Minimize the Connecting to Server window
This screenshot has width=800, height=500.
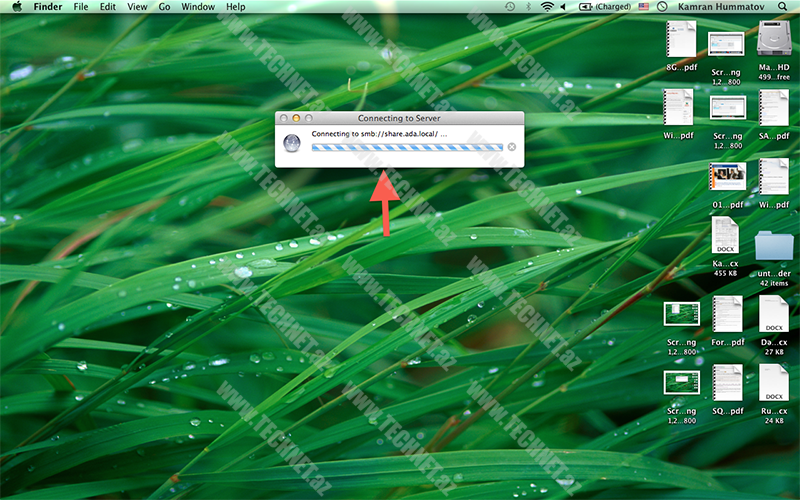click(x=296, y=118)
